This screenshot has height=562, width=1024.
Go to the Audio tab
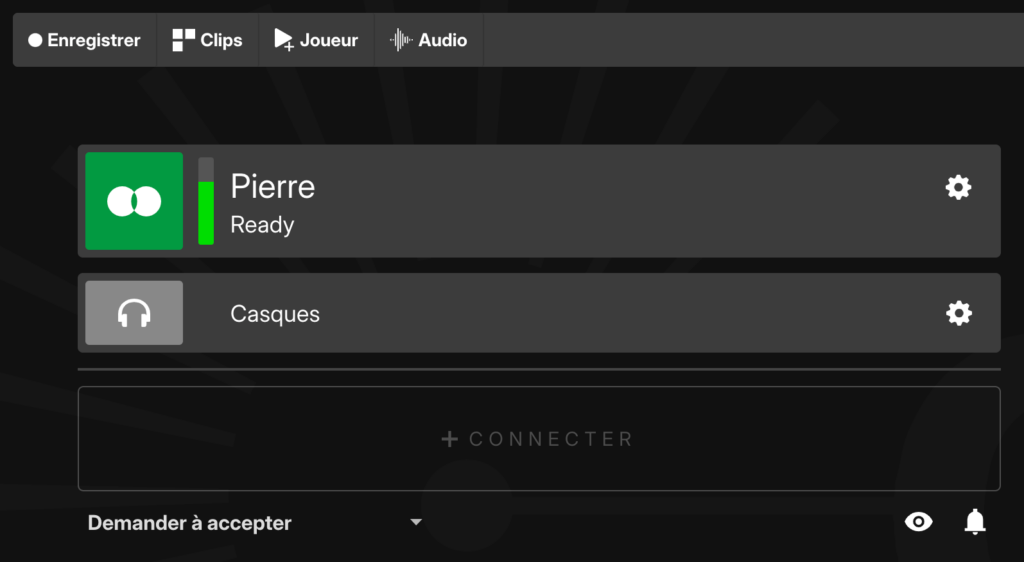click(428, 40)
